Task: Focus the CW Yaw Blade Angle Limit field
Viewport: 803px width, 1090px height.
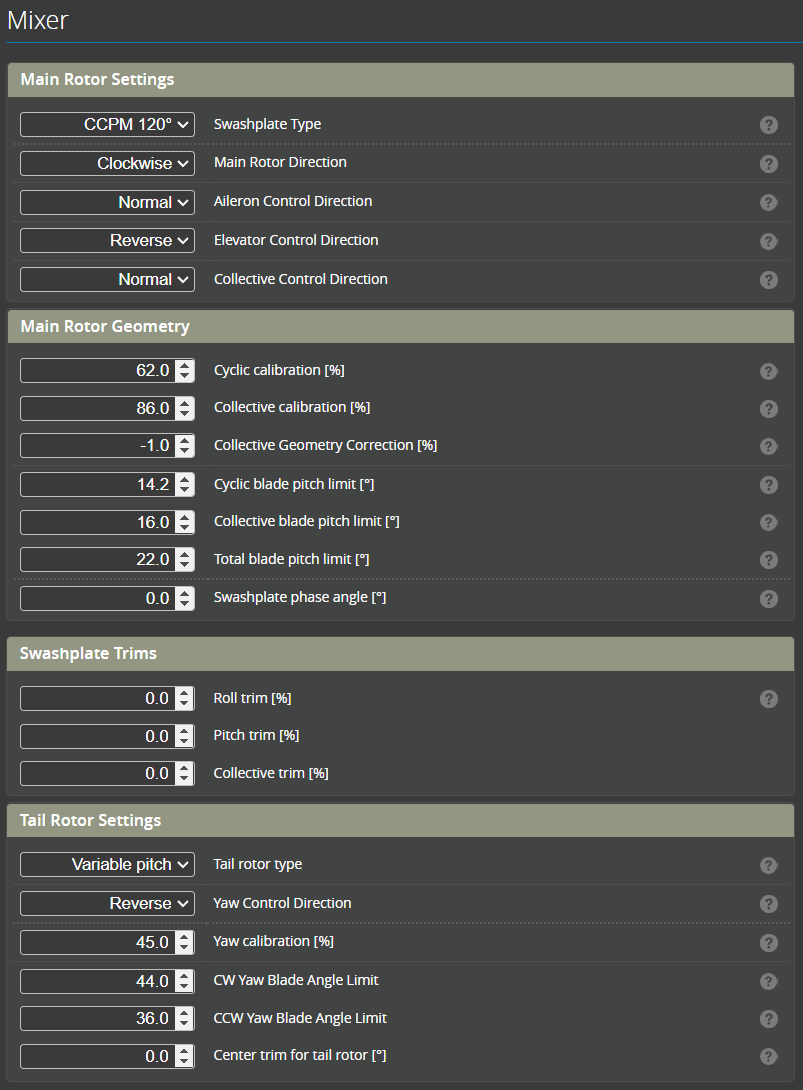Action: (97, 981)
